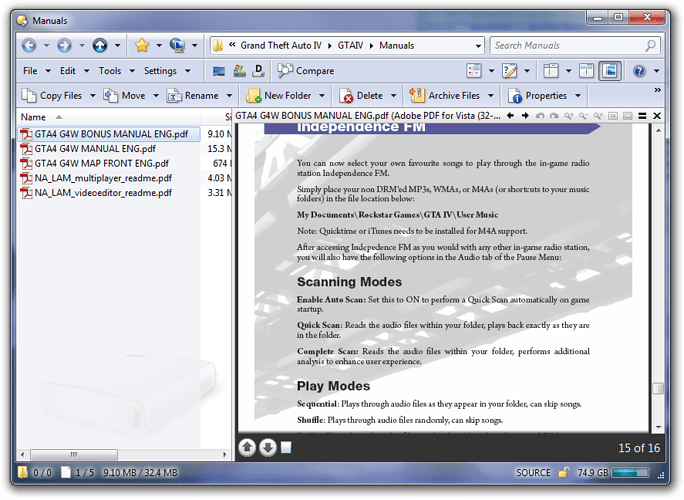Image resolution: width=684 pixels, height=500 pixels.
Task: Click the Compare tool
Action: [306, 71]
